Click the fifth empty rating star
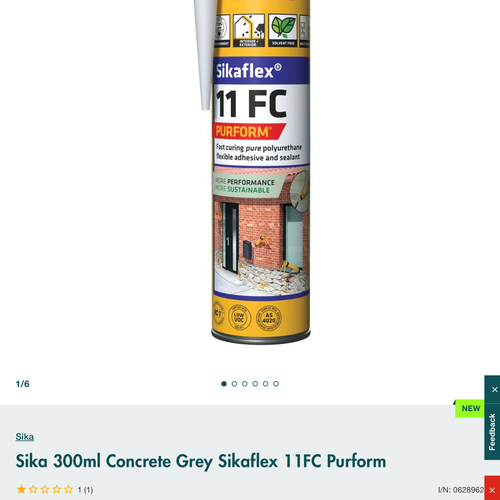The width and height of the screenshot is (500, 500). click(x=68, y=489)
